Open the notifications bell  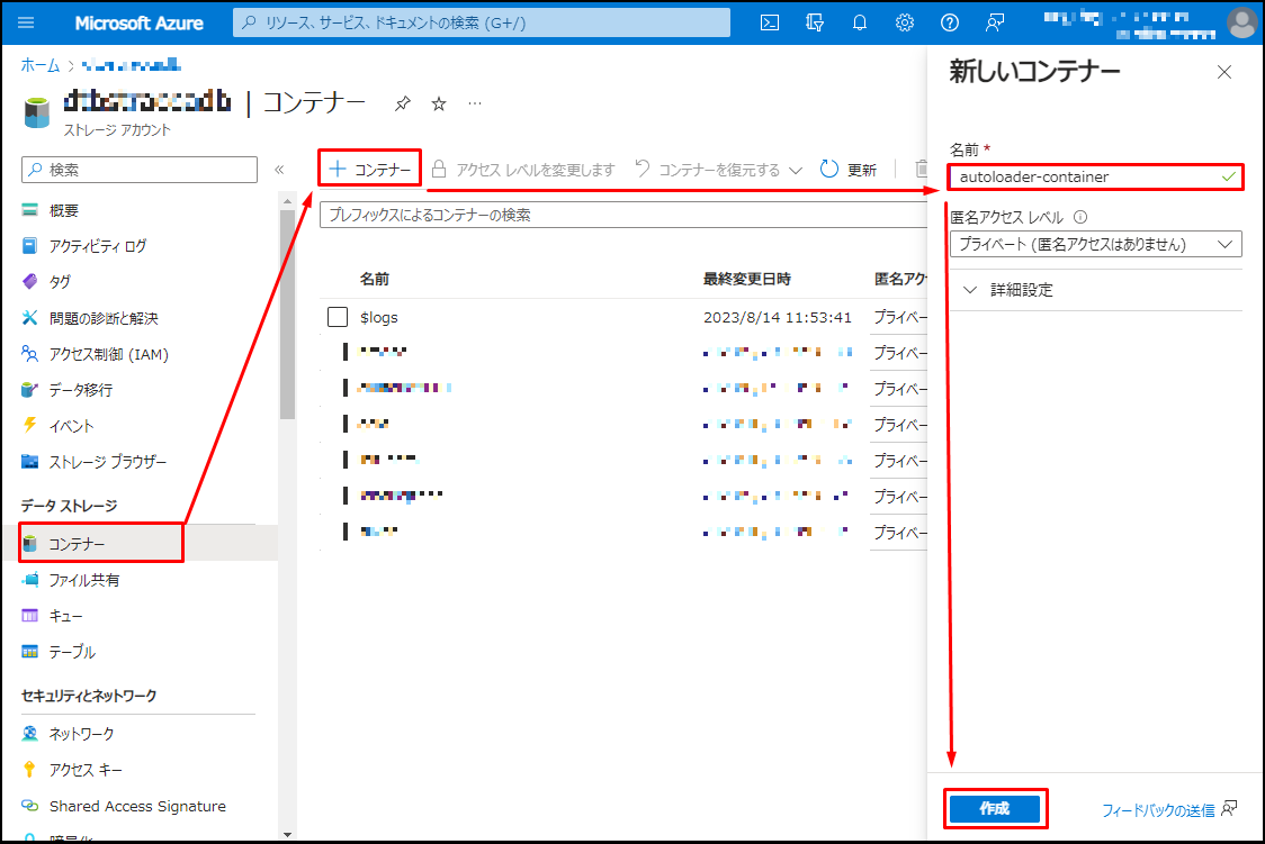click(859, 22)
